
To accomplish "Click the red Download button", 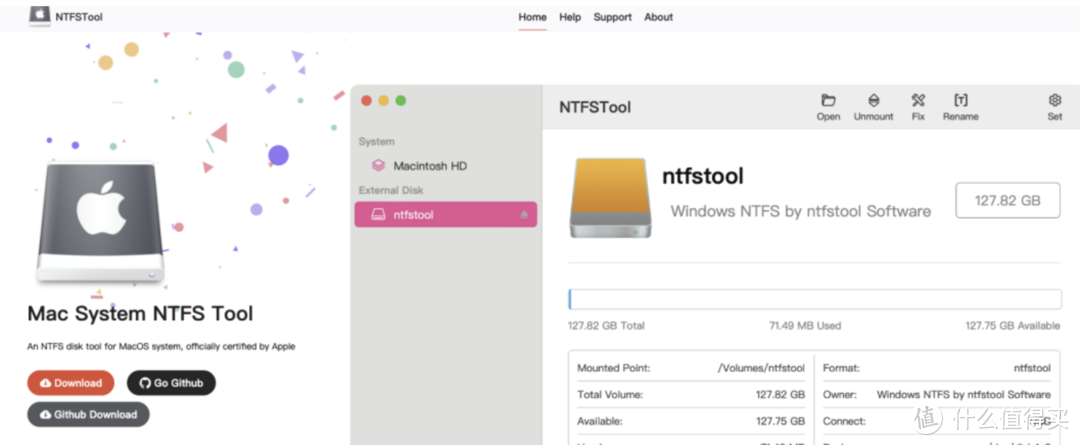I will [x=71, y=383].
